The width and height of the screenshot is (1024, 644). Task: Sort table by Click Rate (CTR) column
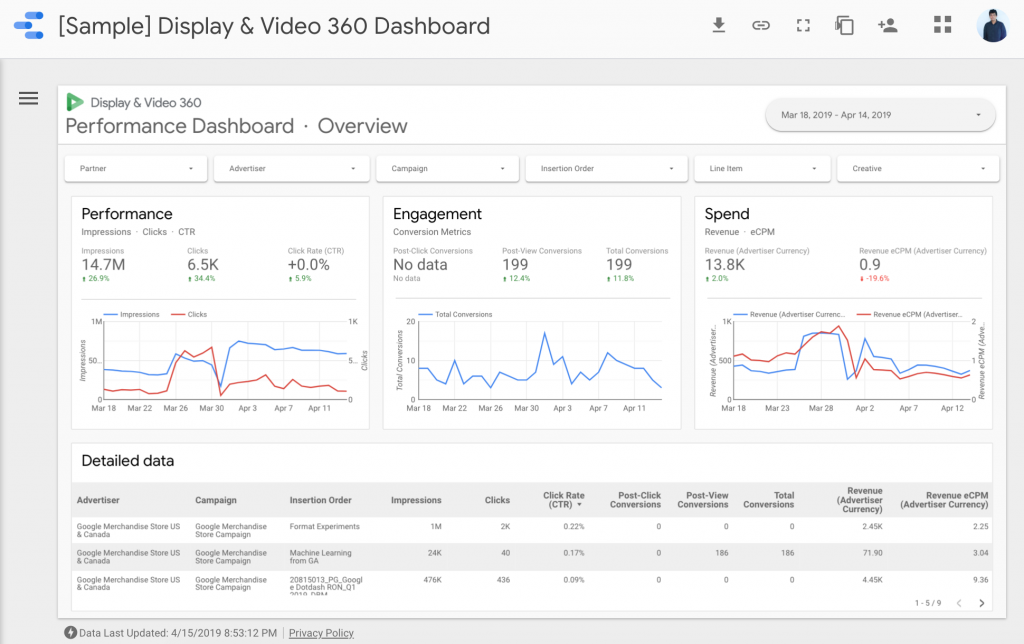[564, 500]
